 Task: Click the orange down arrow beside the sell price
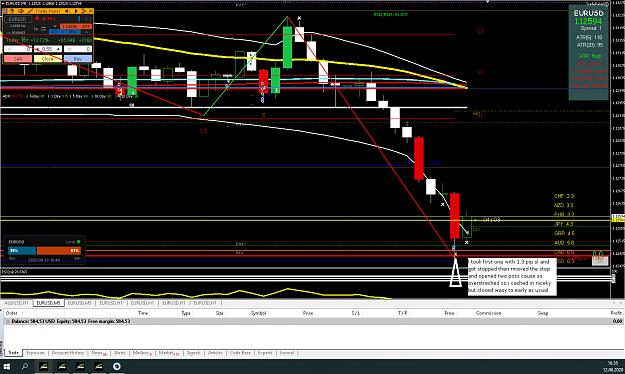click(55, 26)
